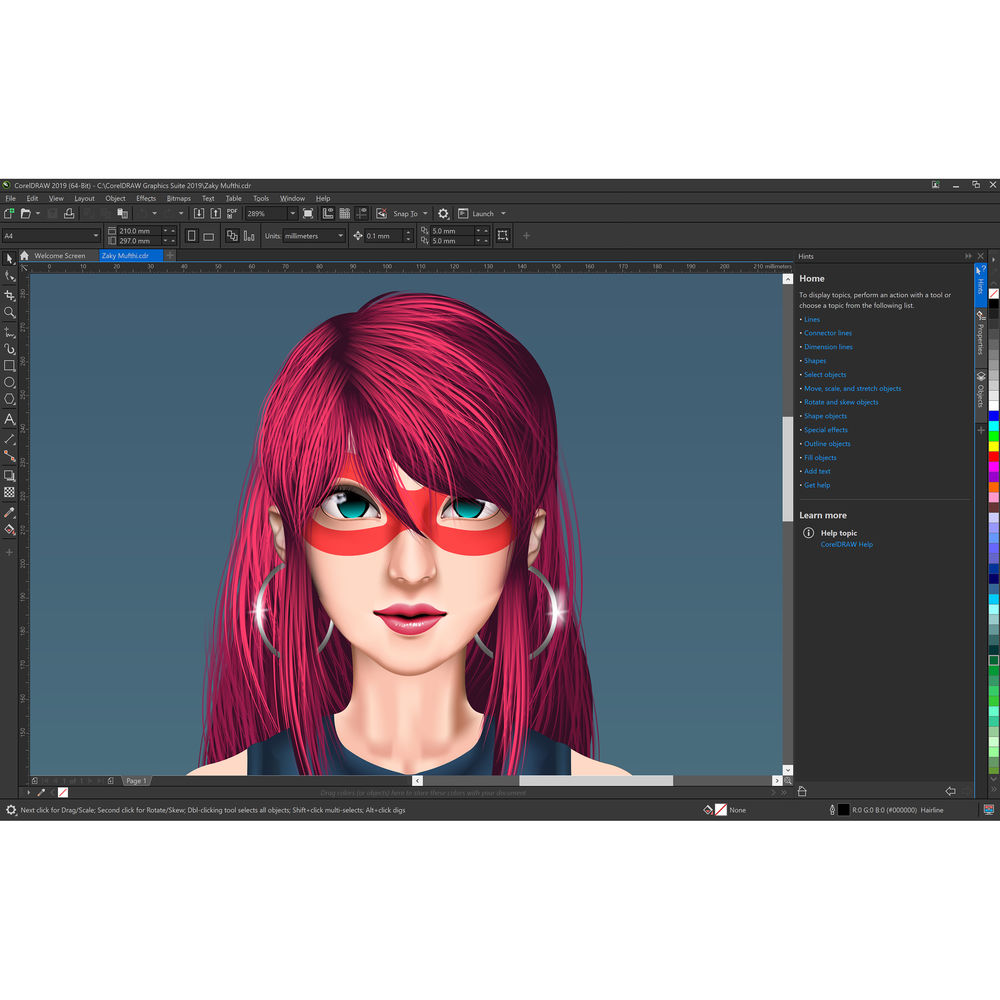Select the Zoom tool in toolbox
This screenshot has width=1000, height=1000.
(10, 313)
